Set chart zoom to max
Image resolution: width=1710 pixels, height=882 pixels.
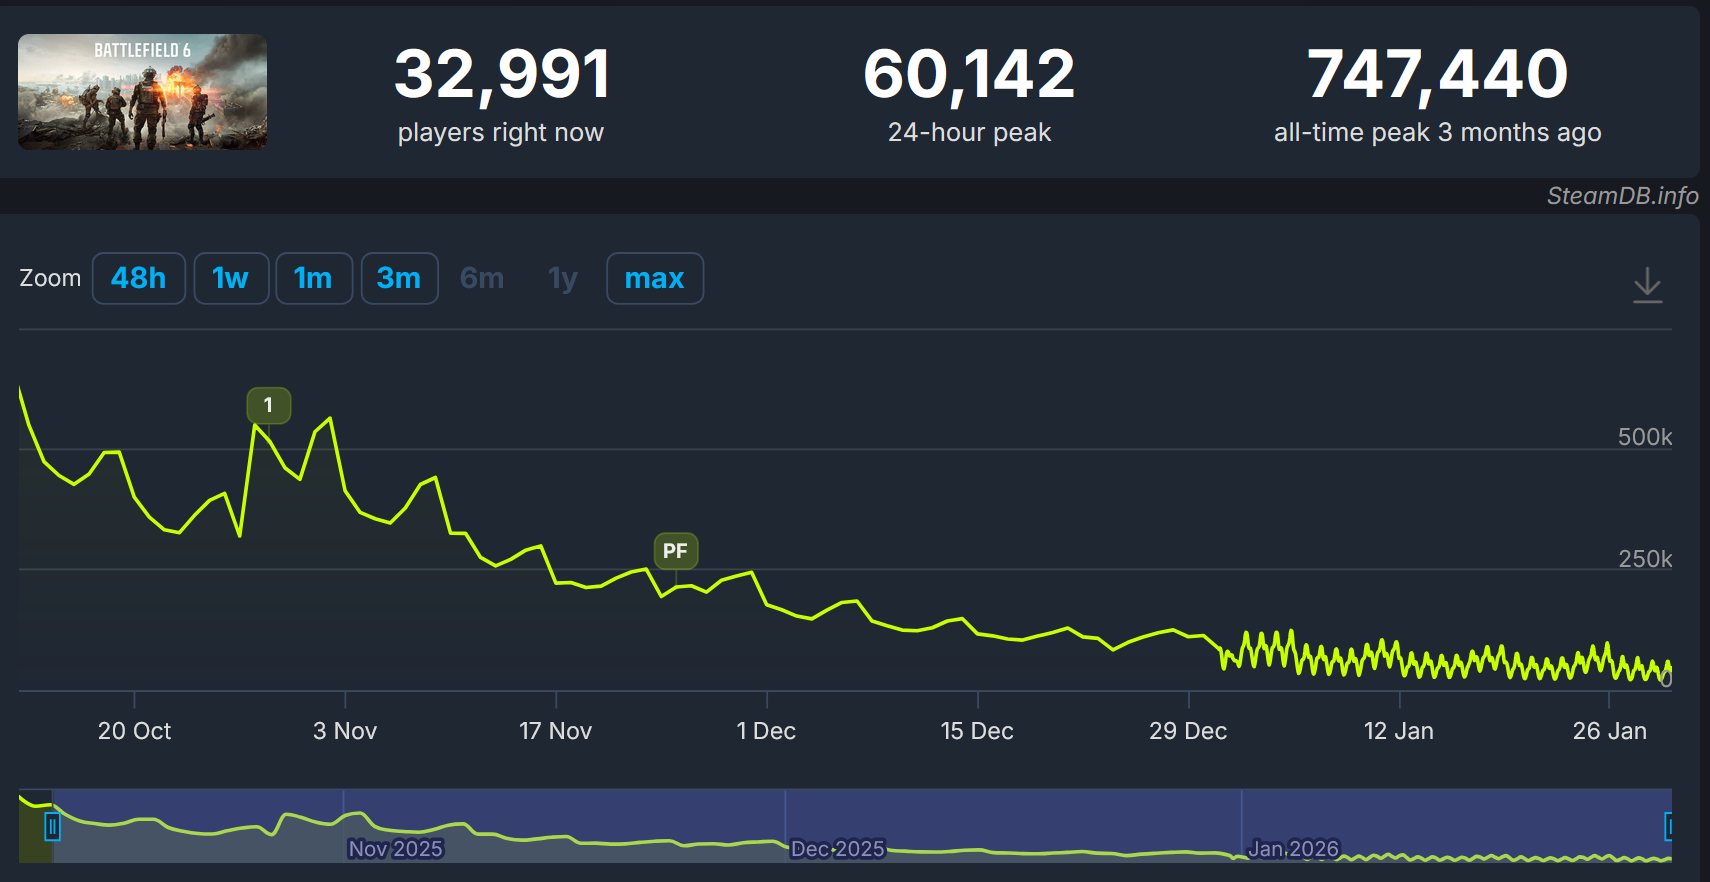[655, 278]
